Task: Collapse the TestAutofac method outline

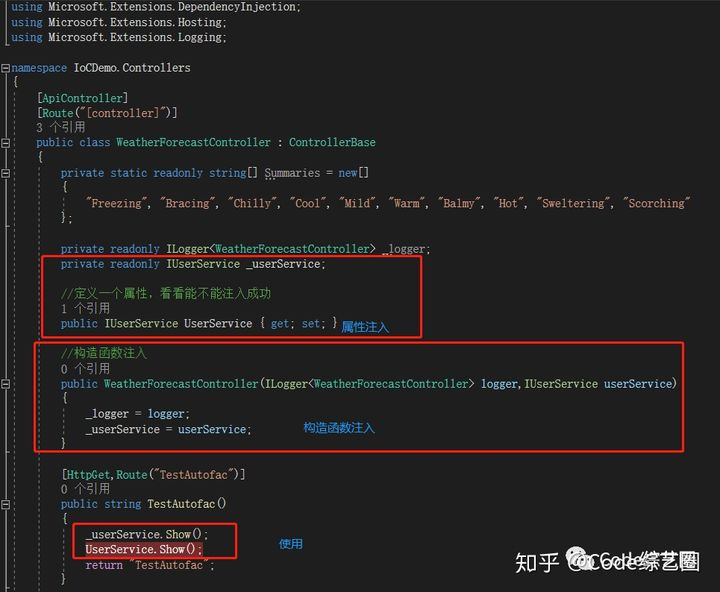Action: click(6, 504)
